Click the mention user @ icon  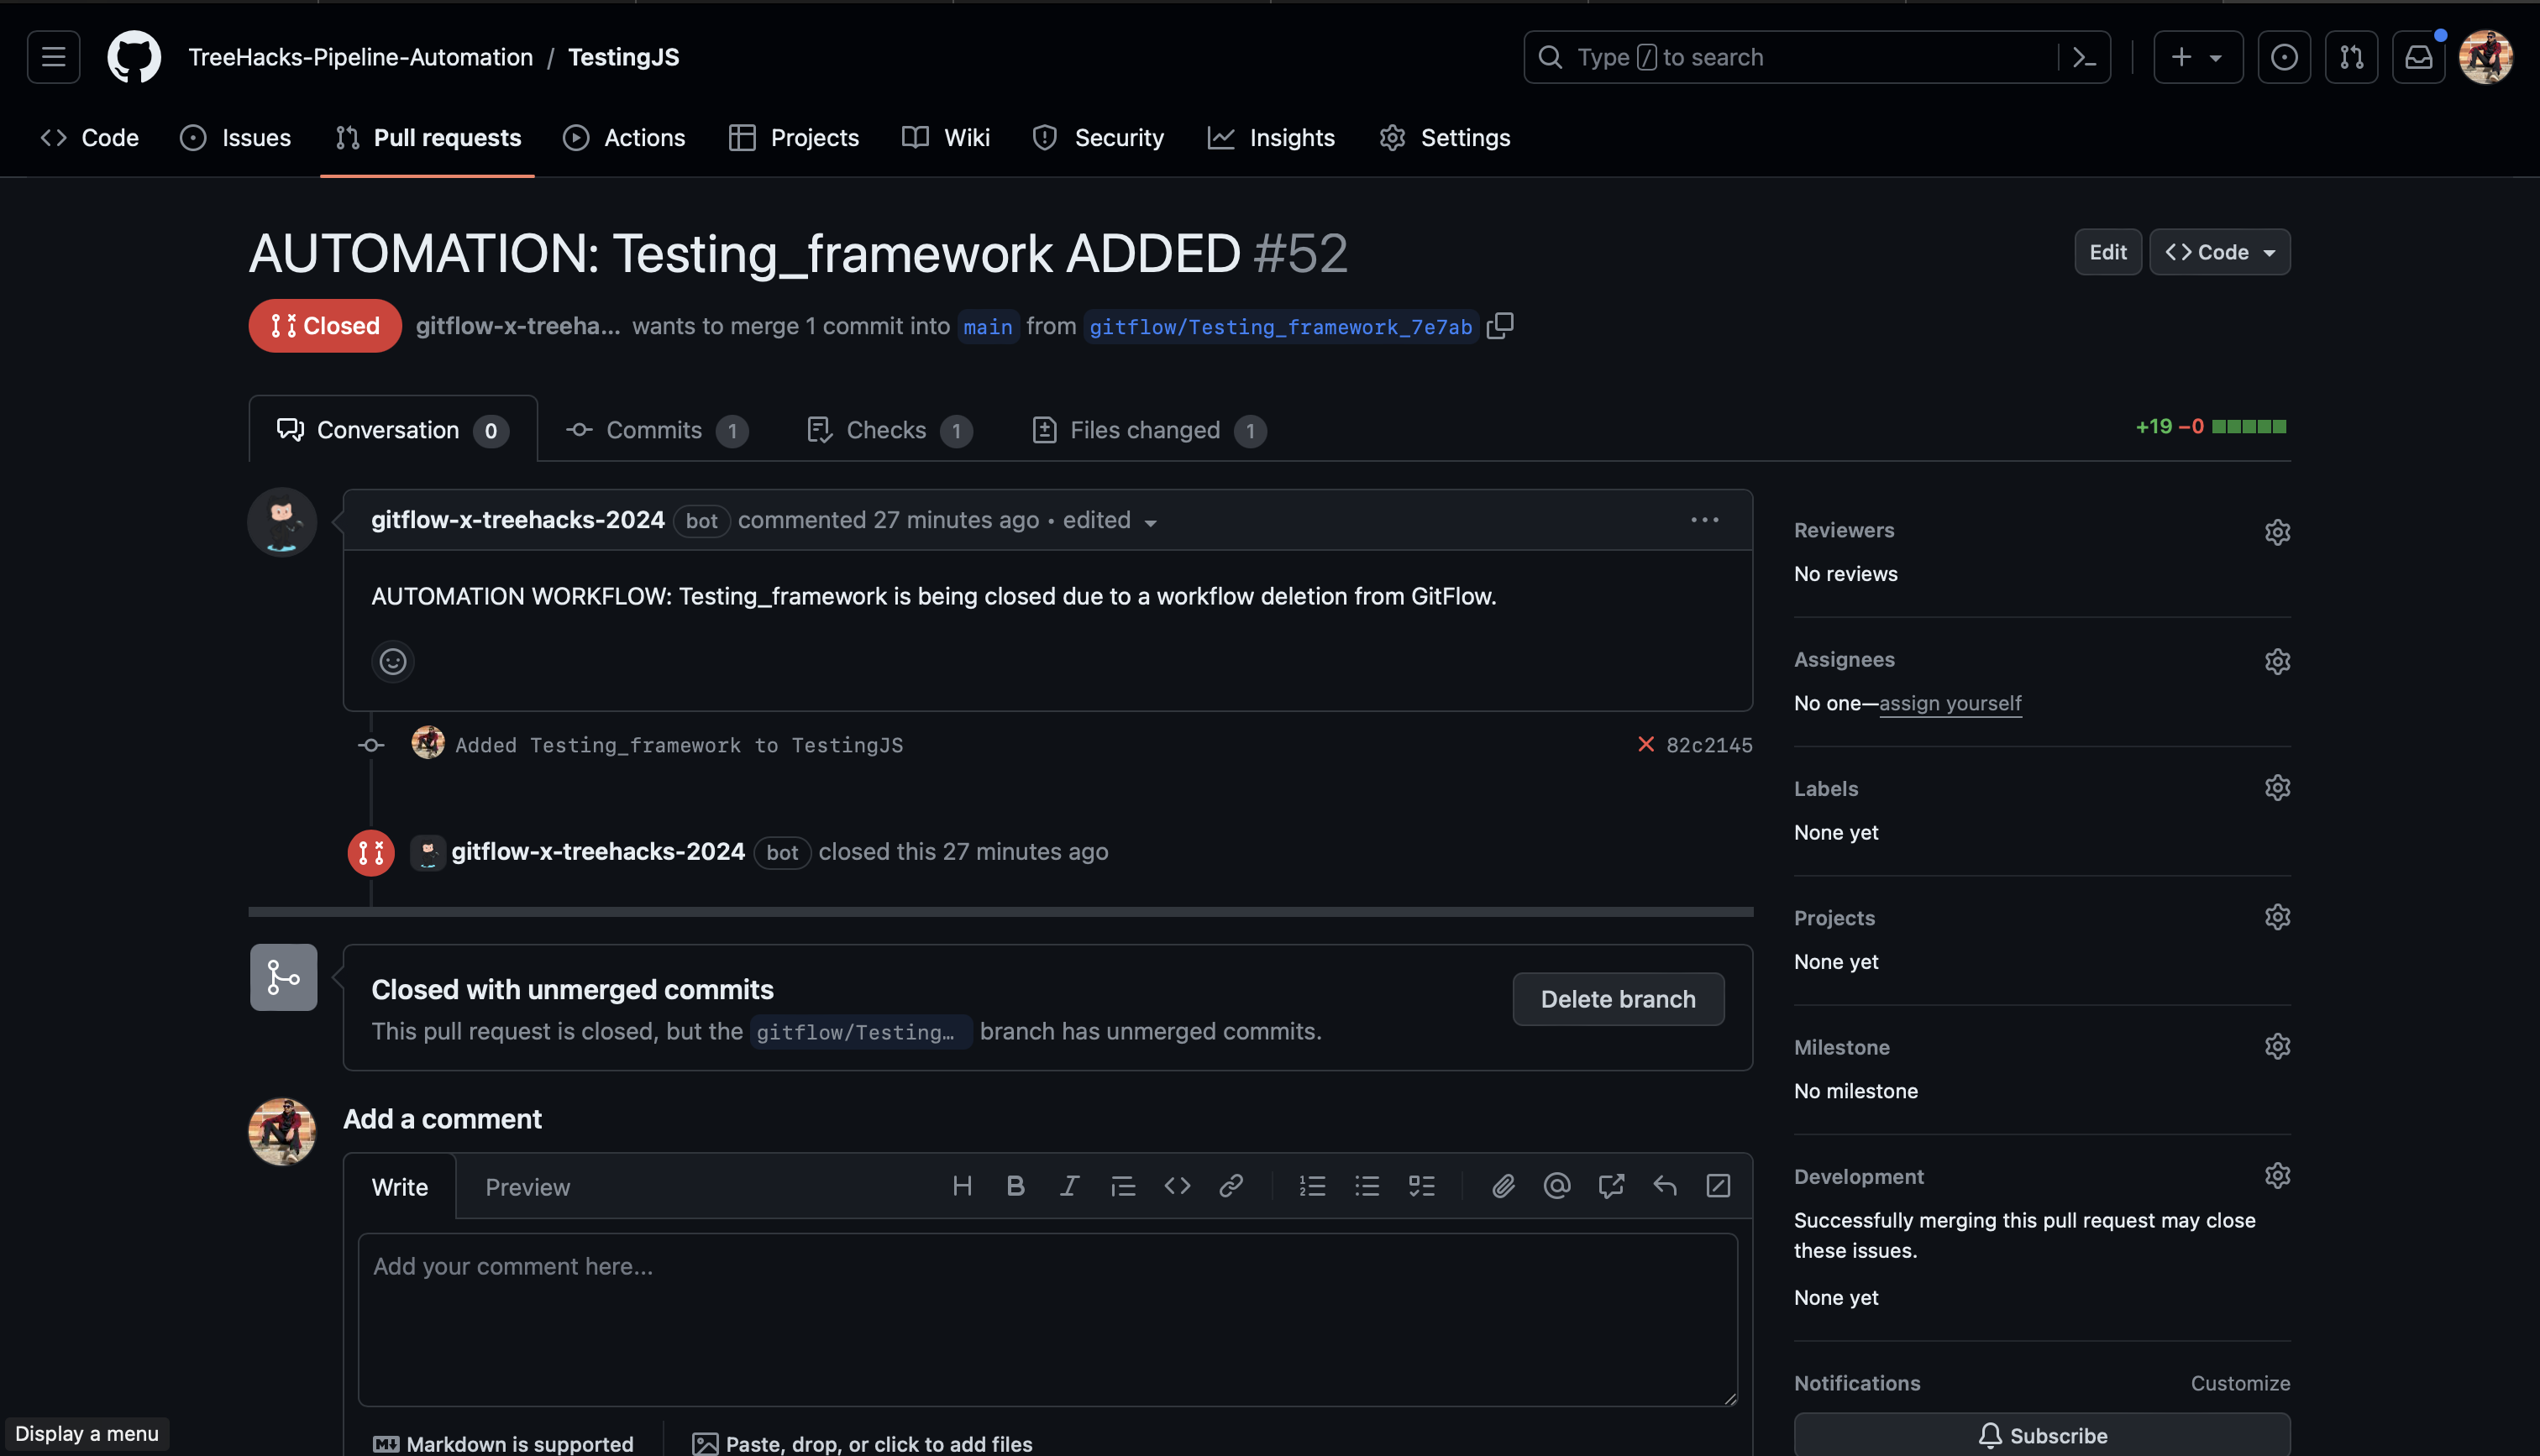[1557, 1186]
